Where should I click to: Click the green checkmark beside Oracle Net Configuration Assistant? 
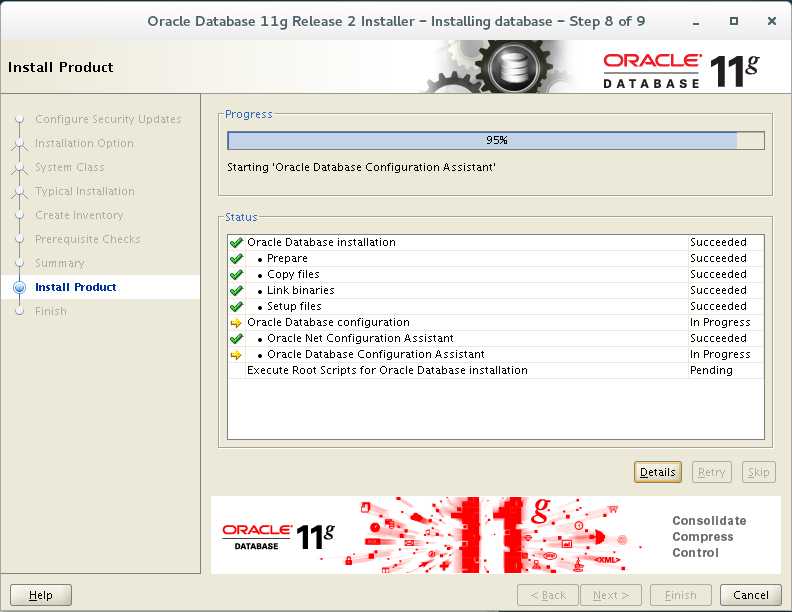pos(236,339)
